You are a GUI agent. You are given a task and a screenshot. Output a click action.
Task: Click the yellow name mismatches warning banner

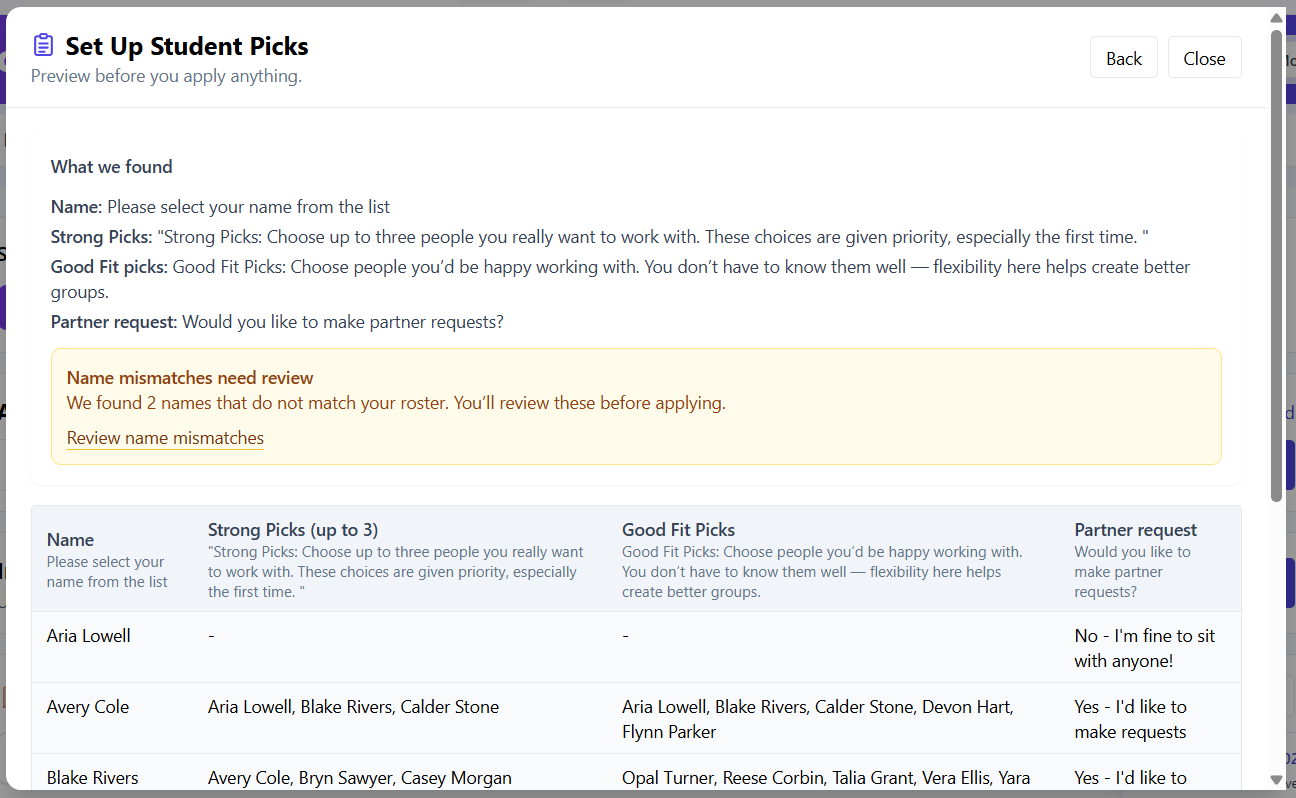[636, 406]
